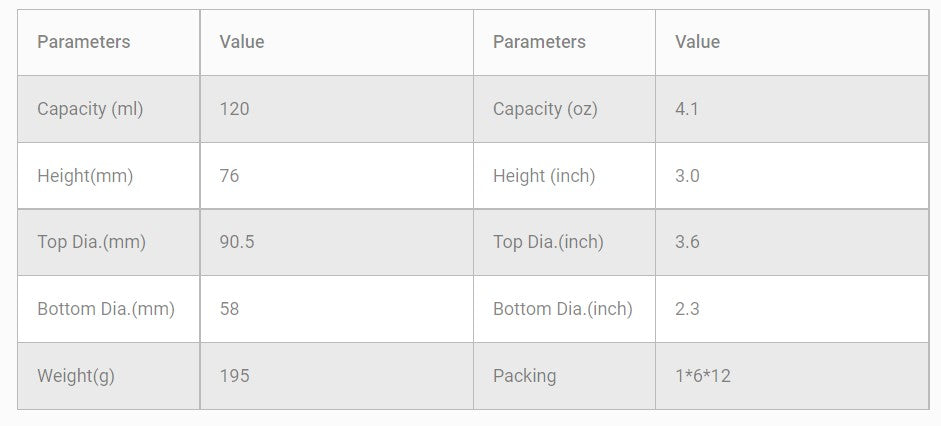Click the Packing label cell
Screen dimensions: 941x426
pyautogui.click(x=524, y=376)
